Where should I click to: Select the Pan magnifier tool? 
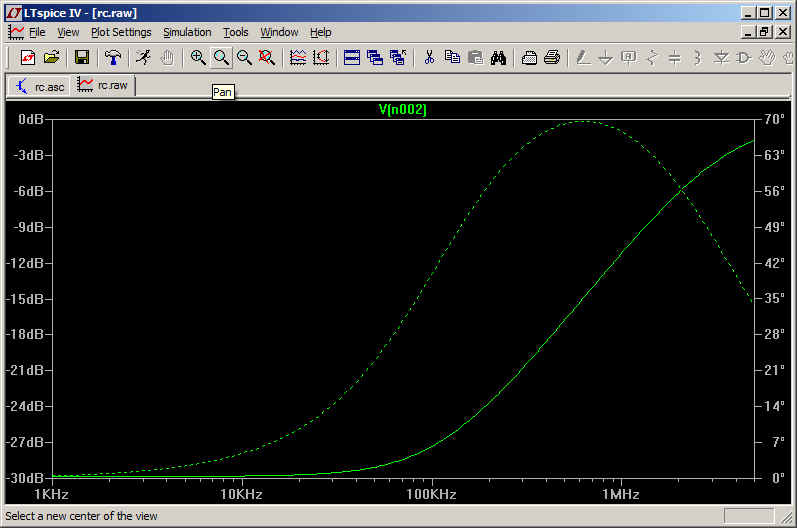(221, 58)
